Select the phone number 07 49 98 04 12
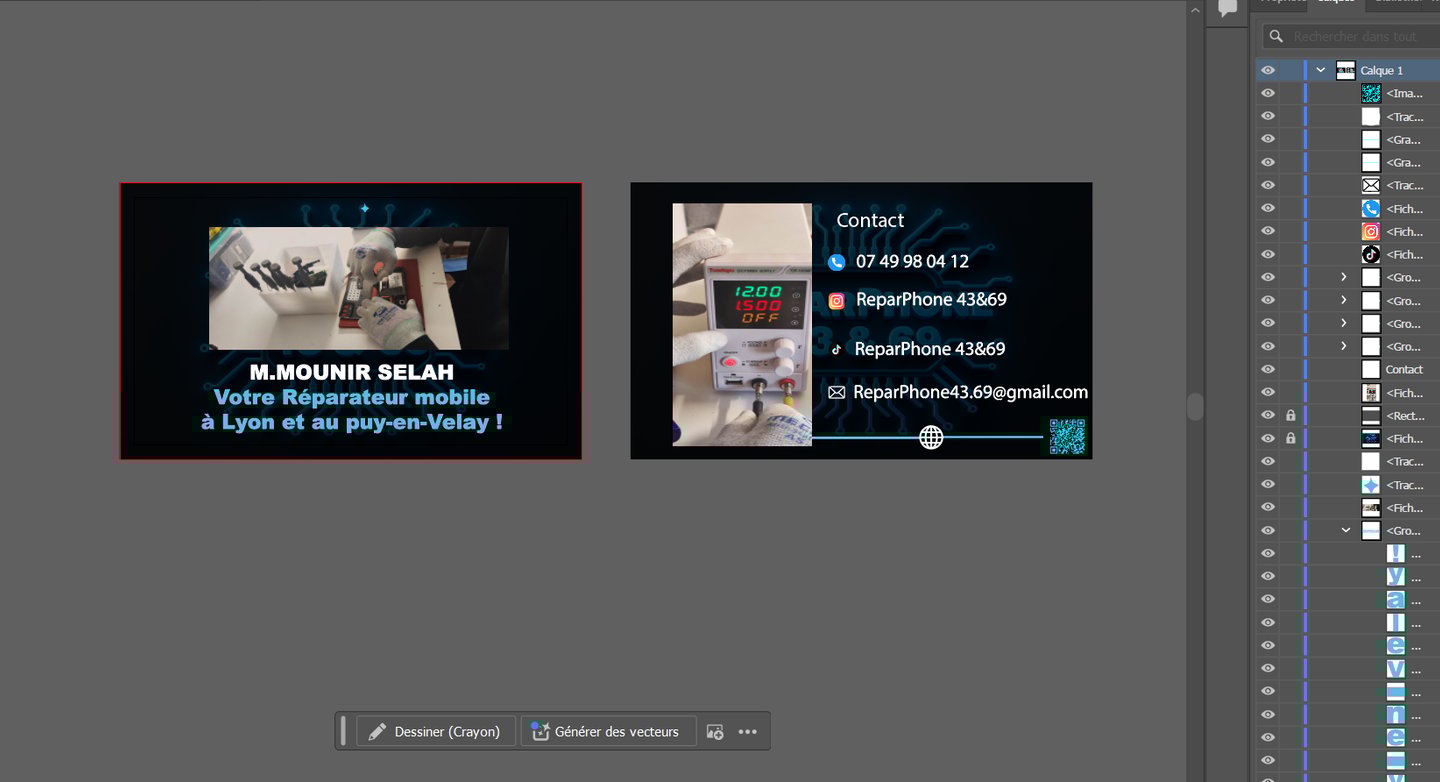The width and height of the screenshot is (1440, 782). [x=912, y=261]
